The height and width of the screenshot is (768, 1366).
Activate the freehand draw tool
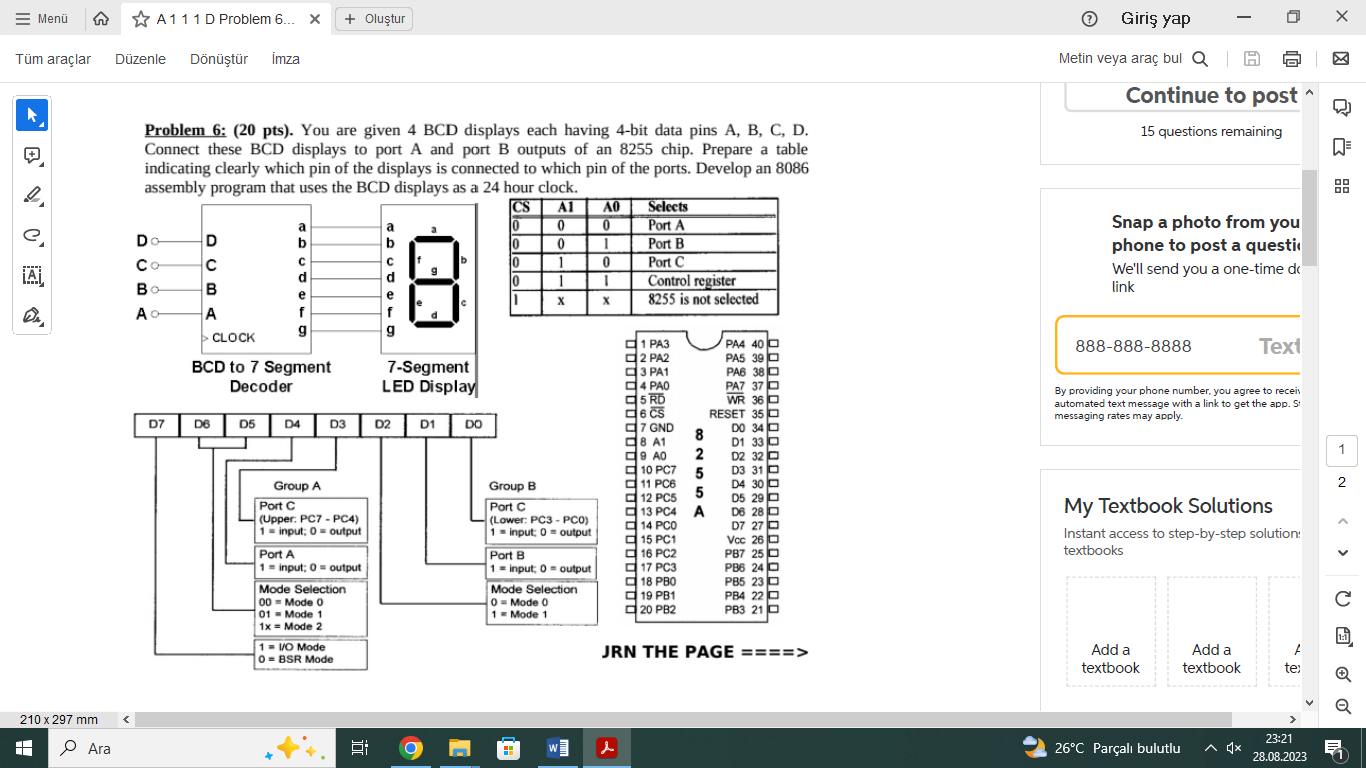click(32, 236)
